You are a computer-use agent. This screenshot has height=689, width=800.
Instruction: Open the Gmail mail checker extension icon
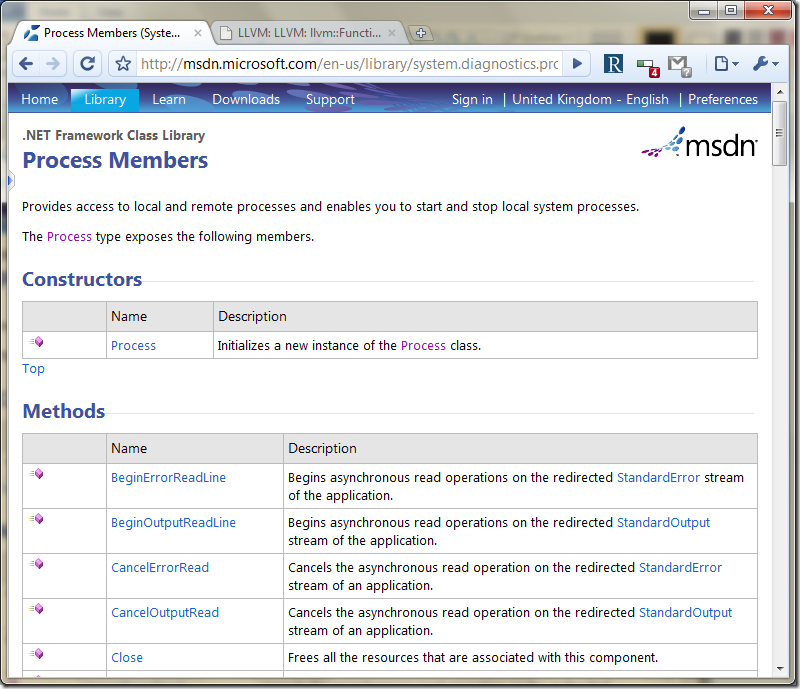point(680,65)
